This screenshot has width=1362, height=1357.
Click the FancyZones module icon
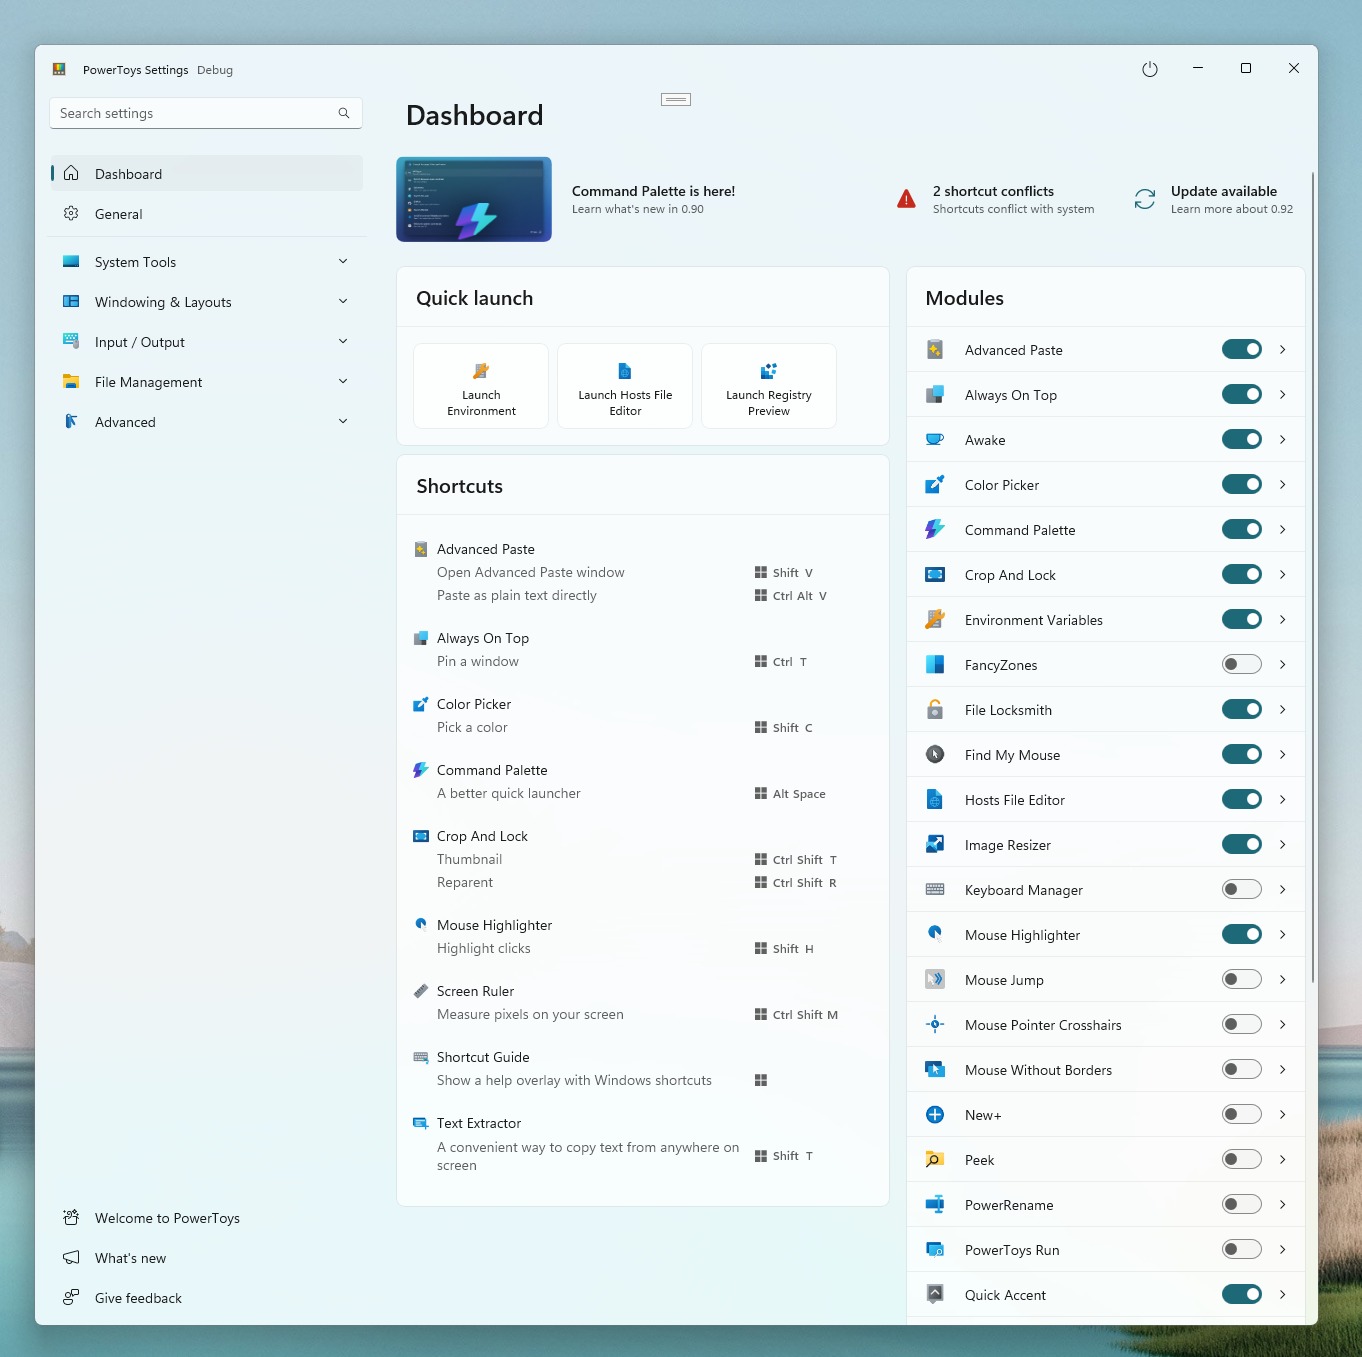[935, 664]
